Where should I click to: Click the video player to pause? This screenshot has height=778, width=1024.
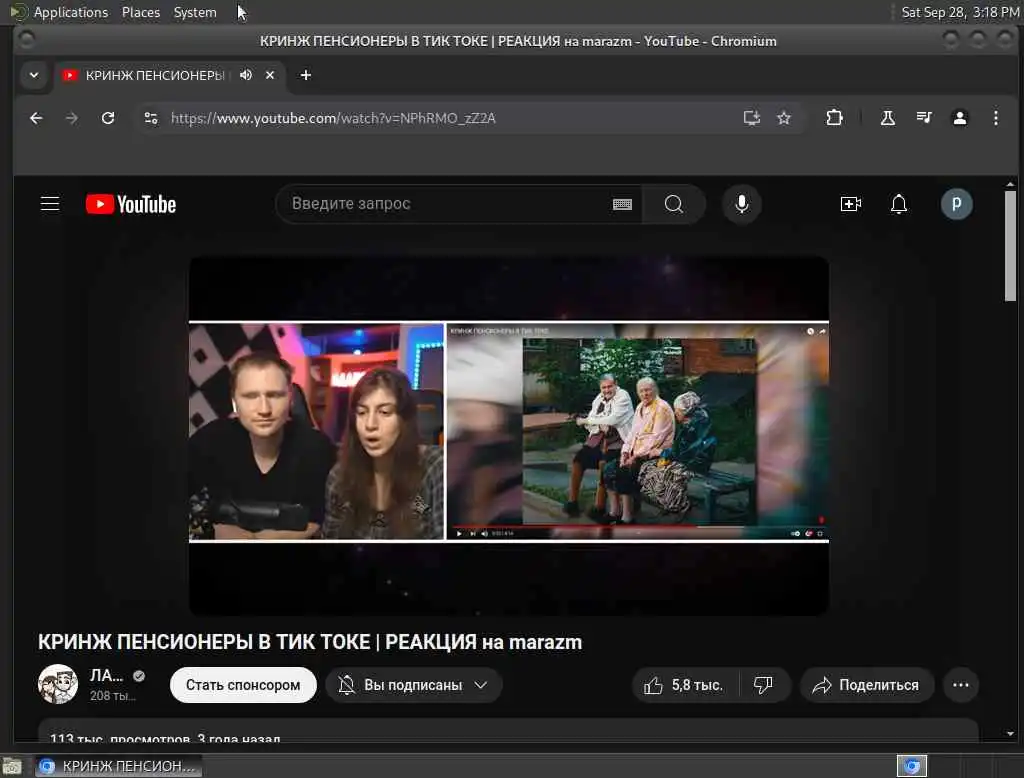tap(509, 435)
